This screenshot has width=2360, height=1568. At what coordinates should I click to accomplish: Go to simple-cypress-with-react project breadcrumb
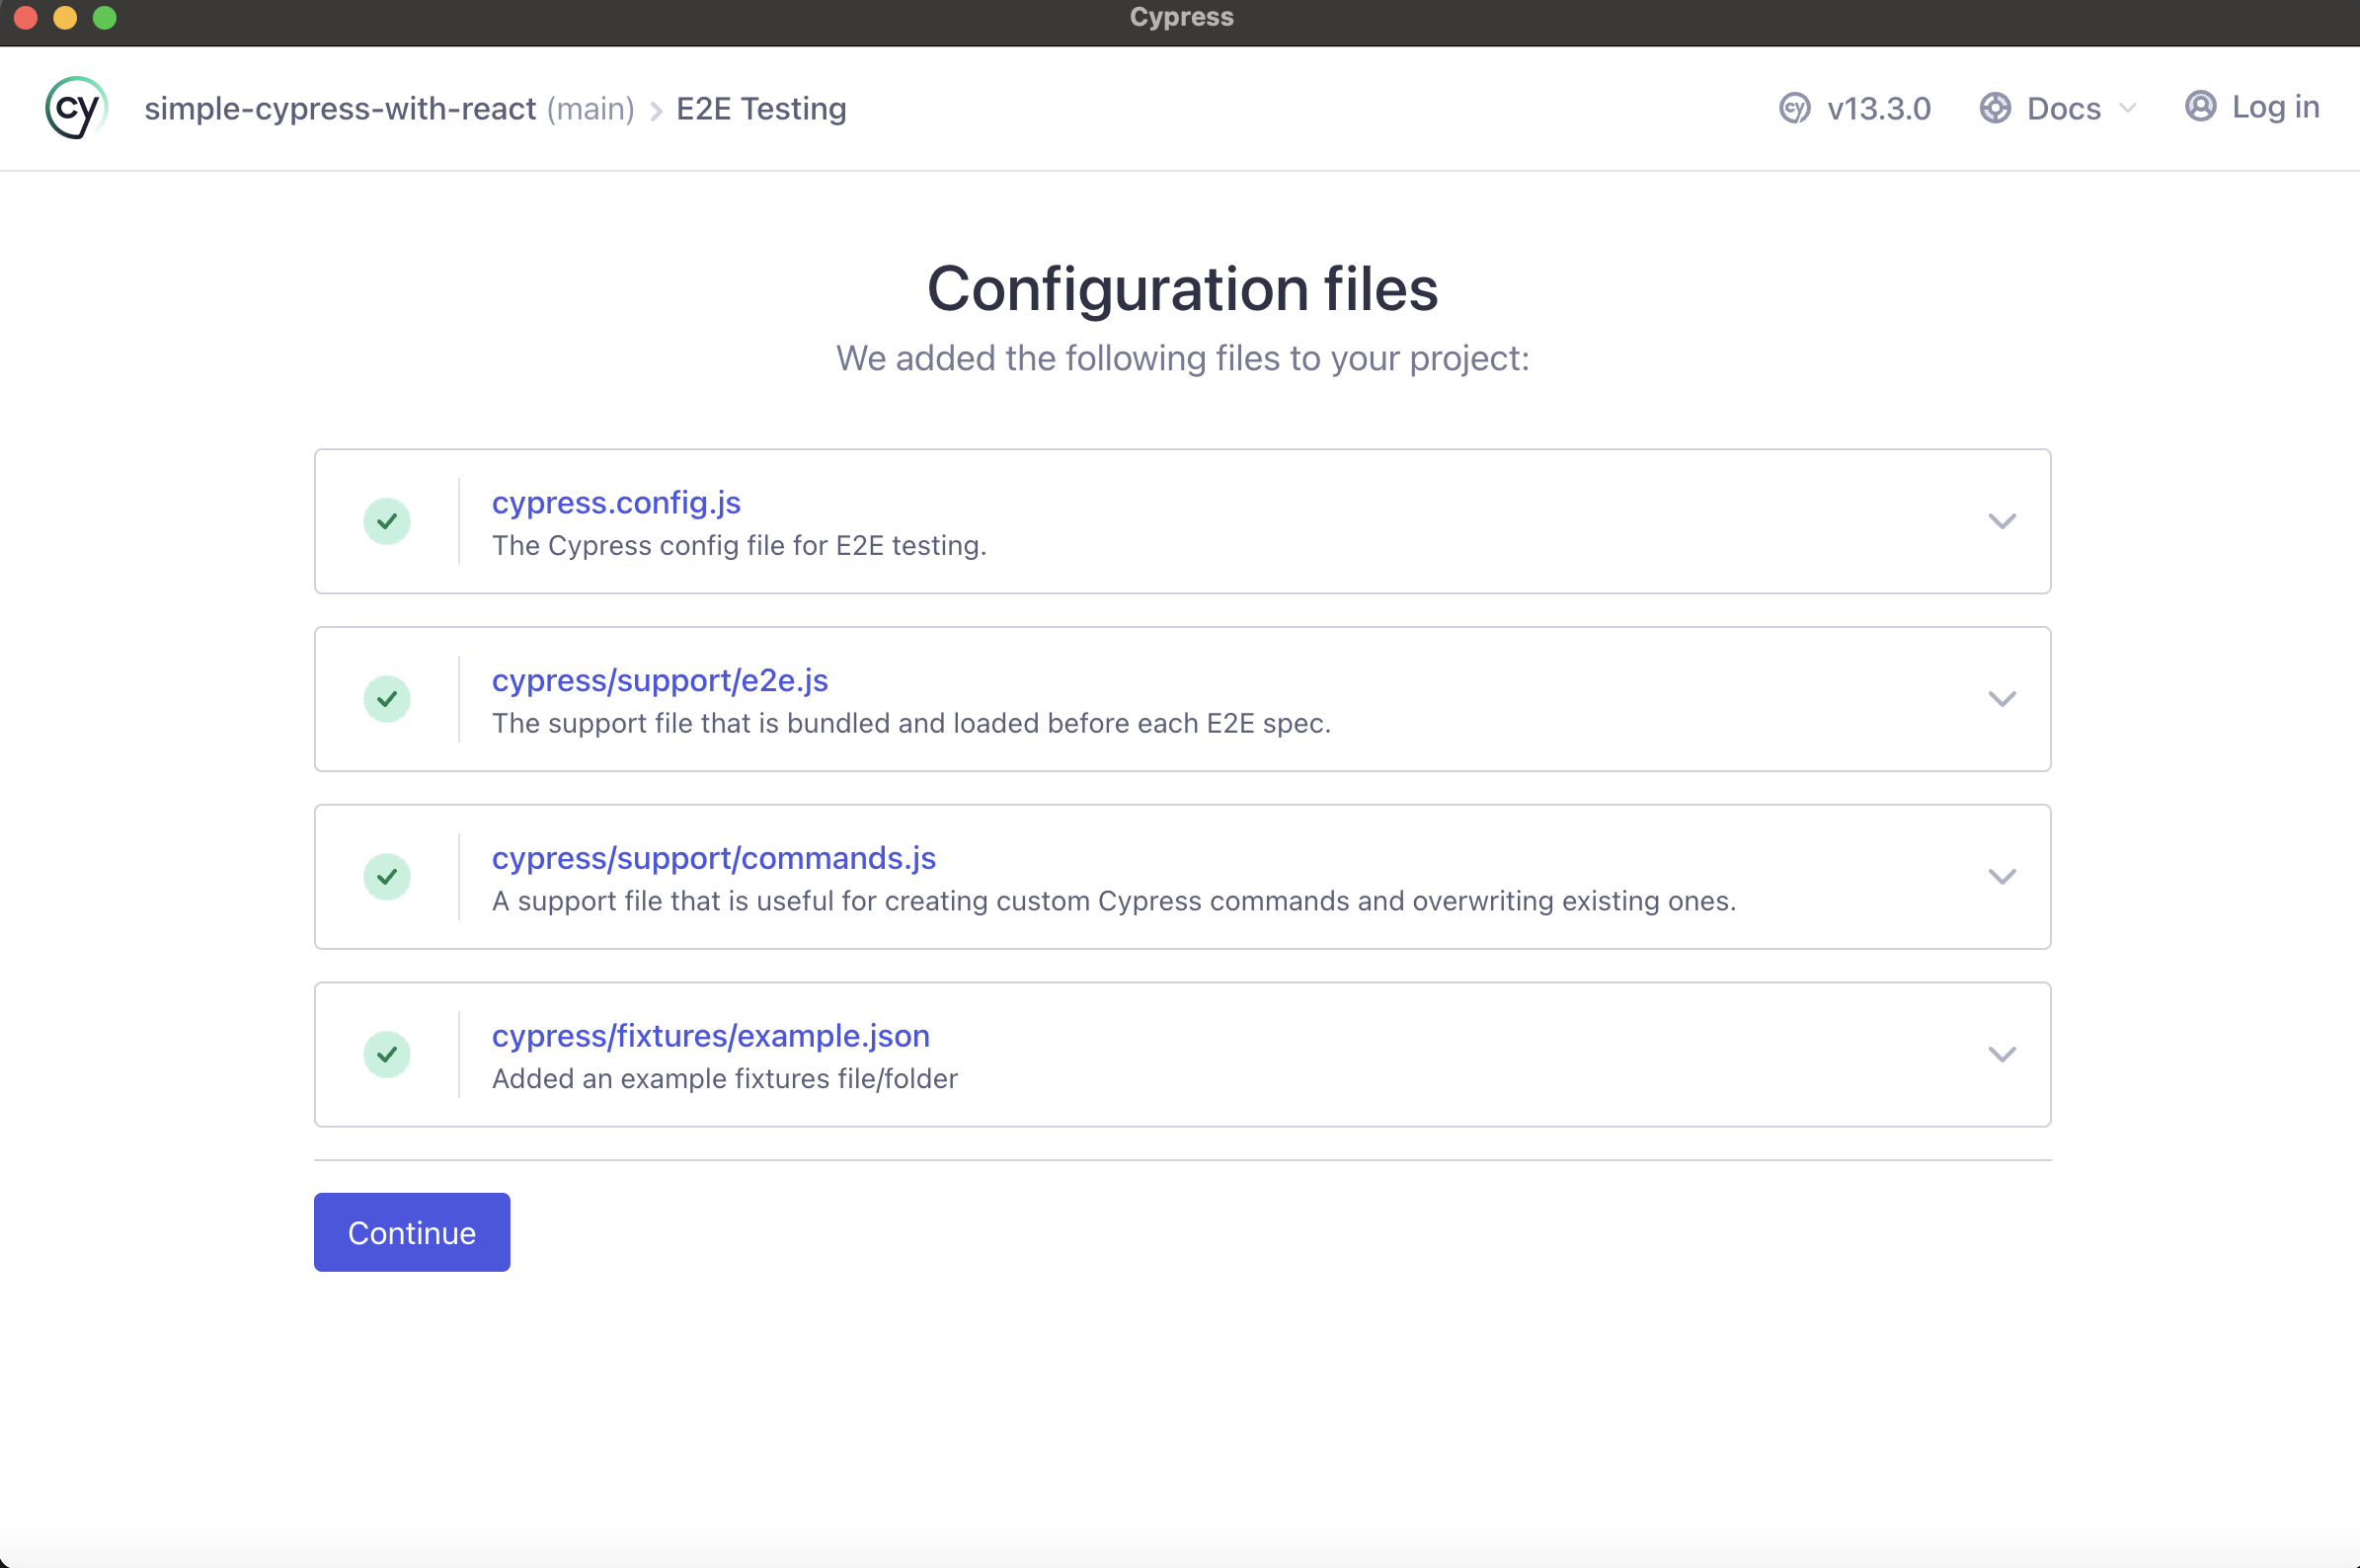pyautogui.click(x=340, y=108)
